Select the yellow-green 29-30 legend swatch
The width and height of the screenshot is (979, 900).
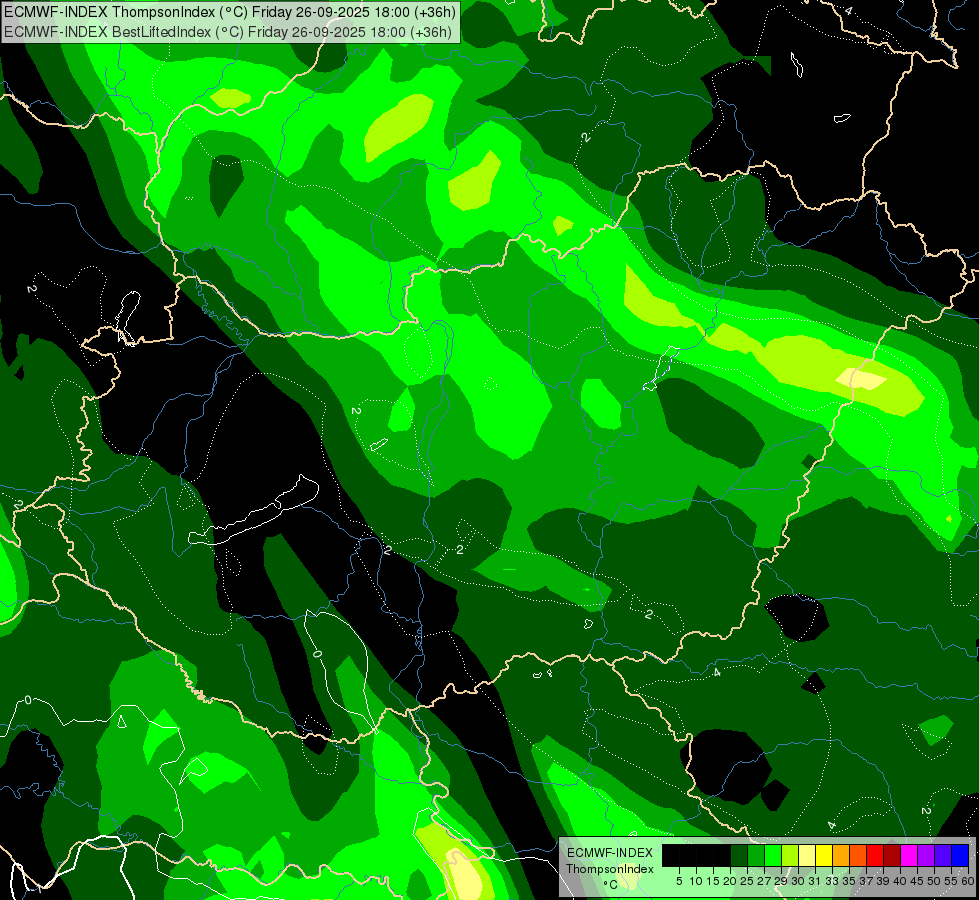coord(790,855)
